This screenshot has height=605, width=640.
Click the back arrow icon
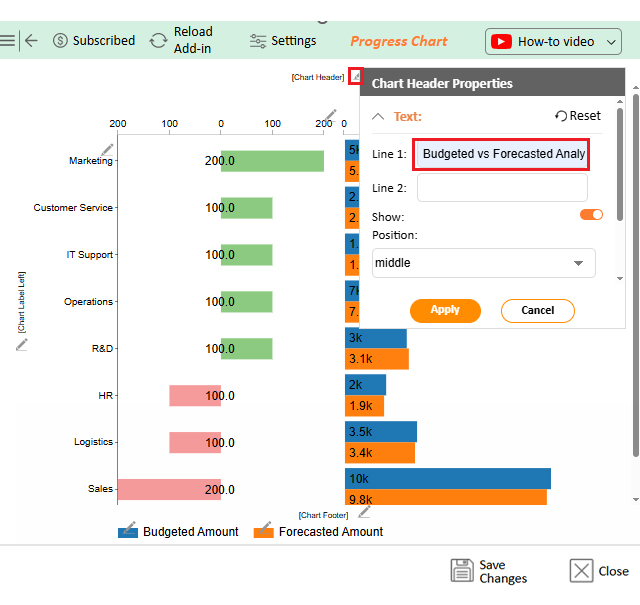(31, 41)
